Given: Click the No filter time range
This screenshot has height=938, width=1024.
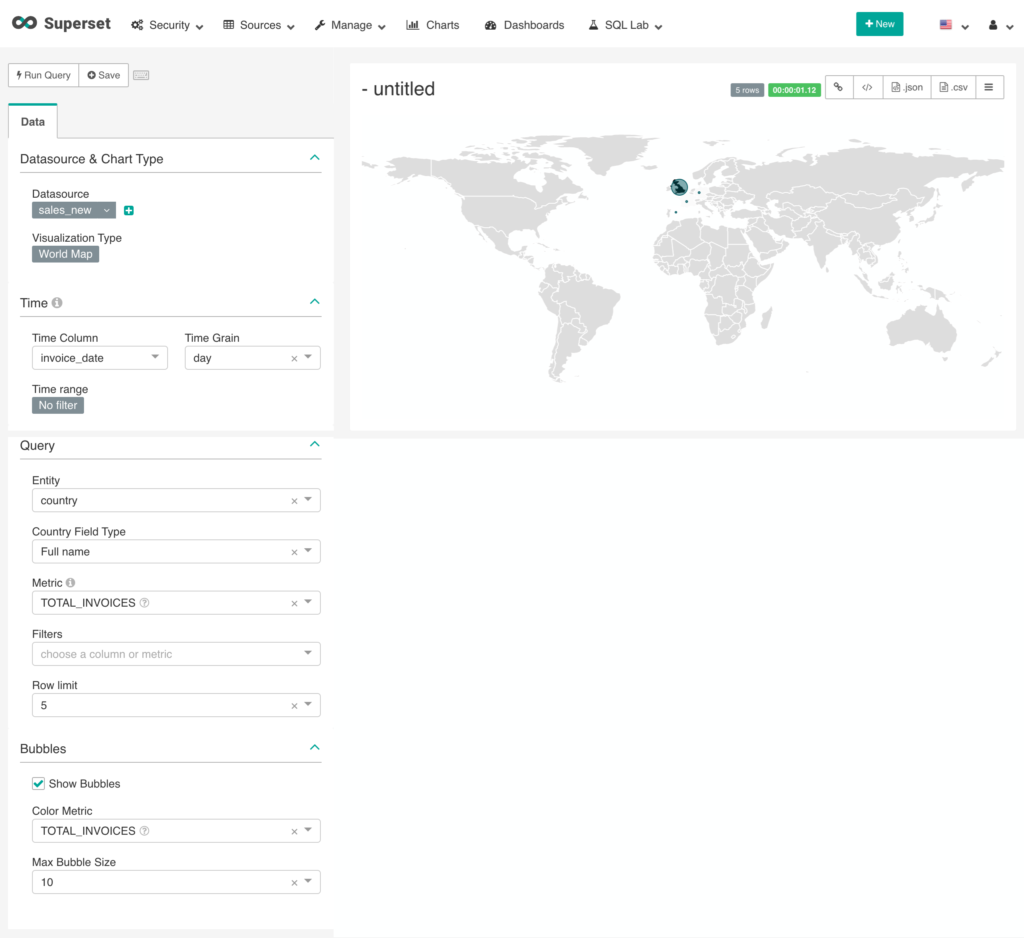Looking at the screenshot, I should [x=57, y=405].
